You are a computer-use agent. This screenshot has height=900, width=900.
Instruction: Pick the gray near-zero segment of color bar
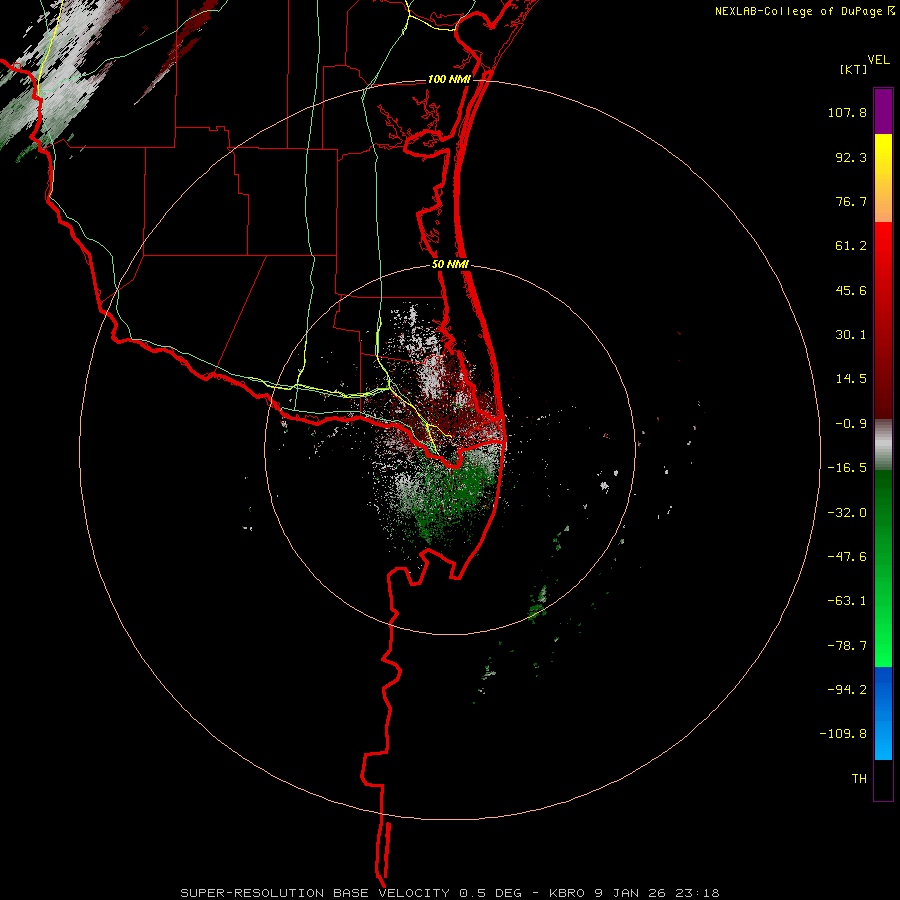(883, 445)
